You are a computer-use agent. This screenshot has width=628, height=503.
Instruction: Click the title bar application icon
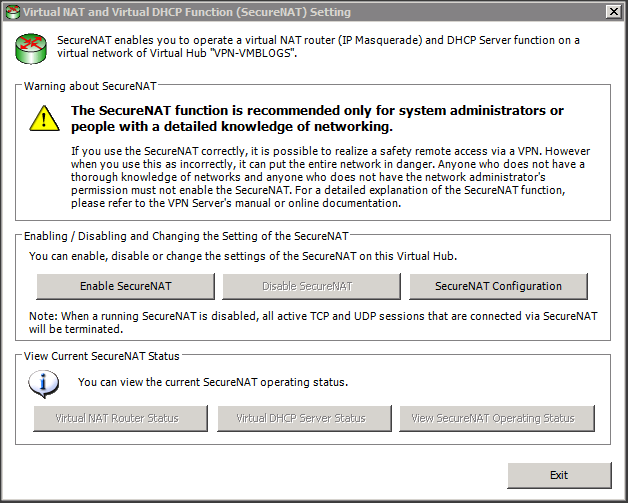14,11
